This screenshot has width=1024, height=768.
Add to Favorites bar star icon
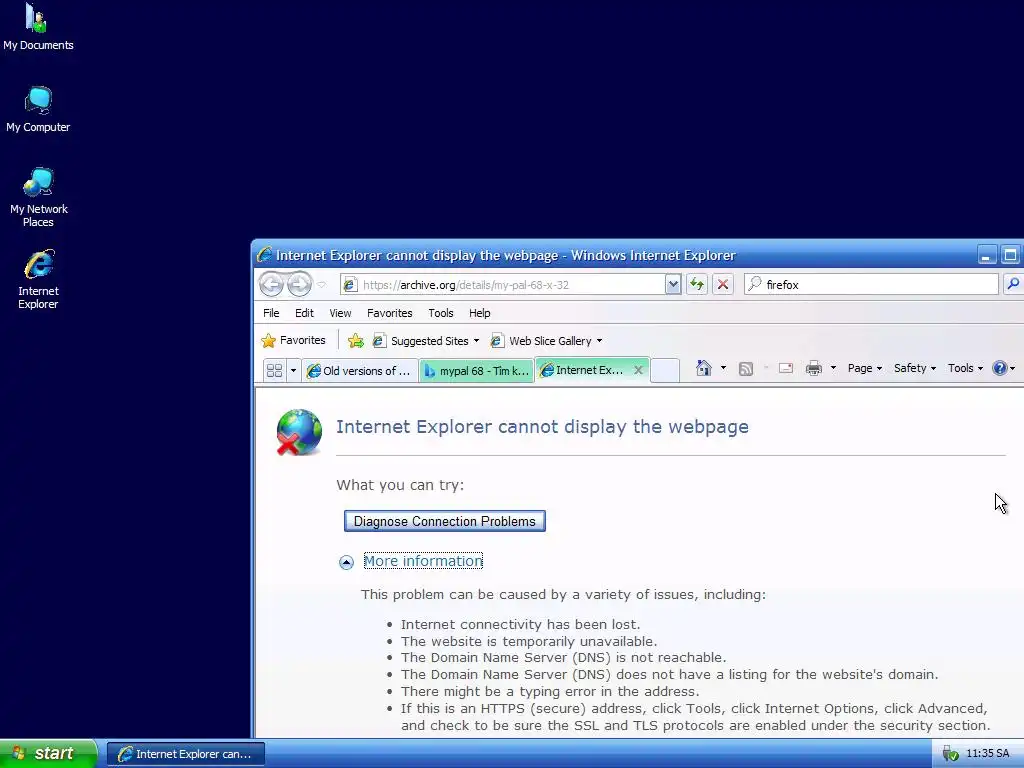[356, 340]
